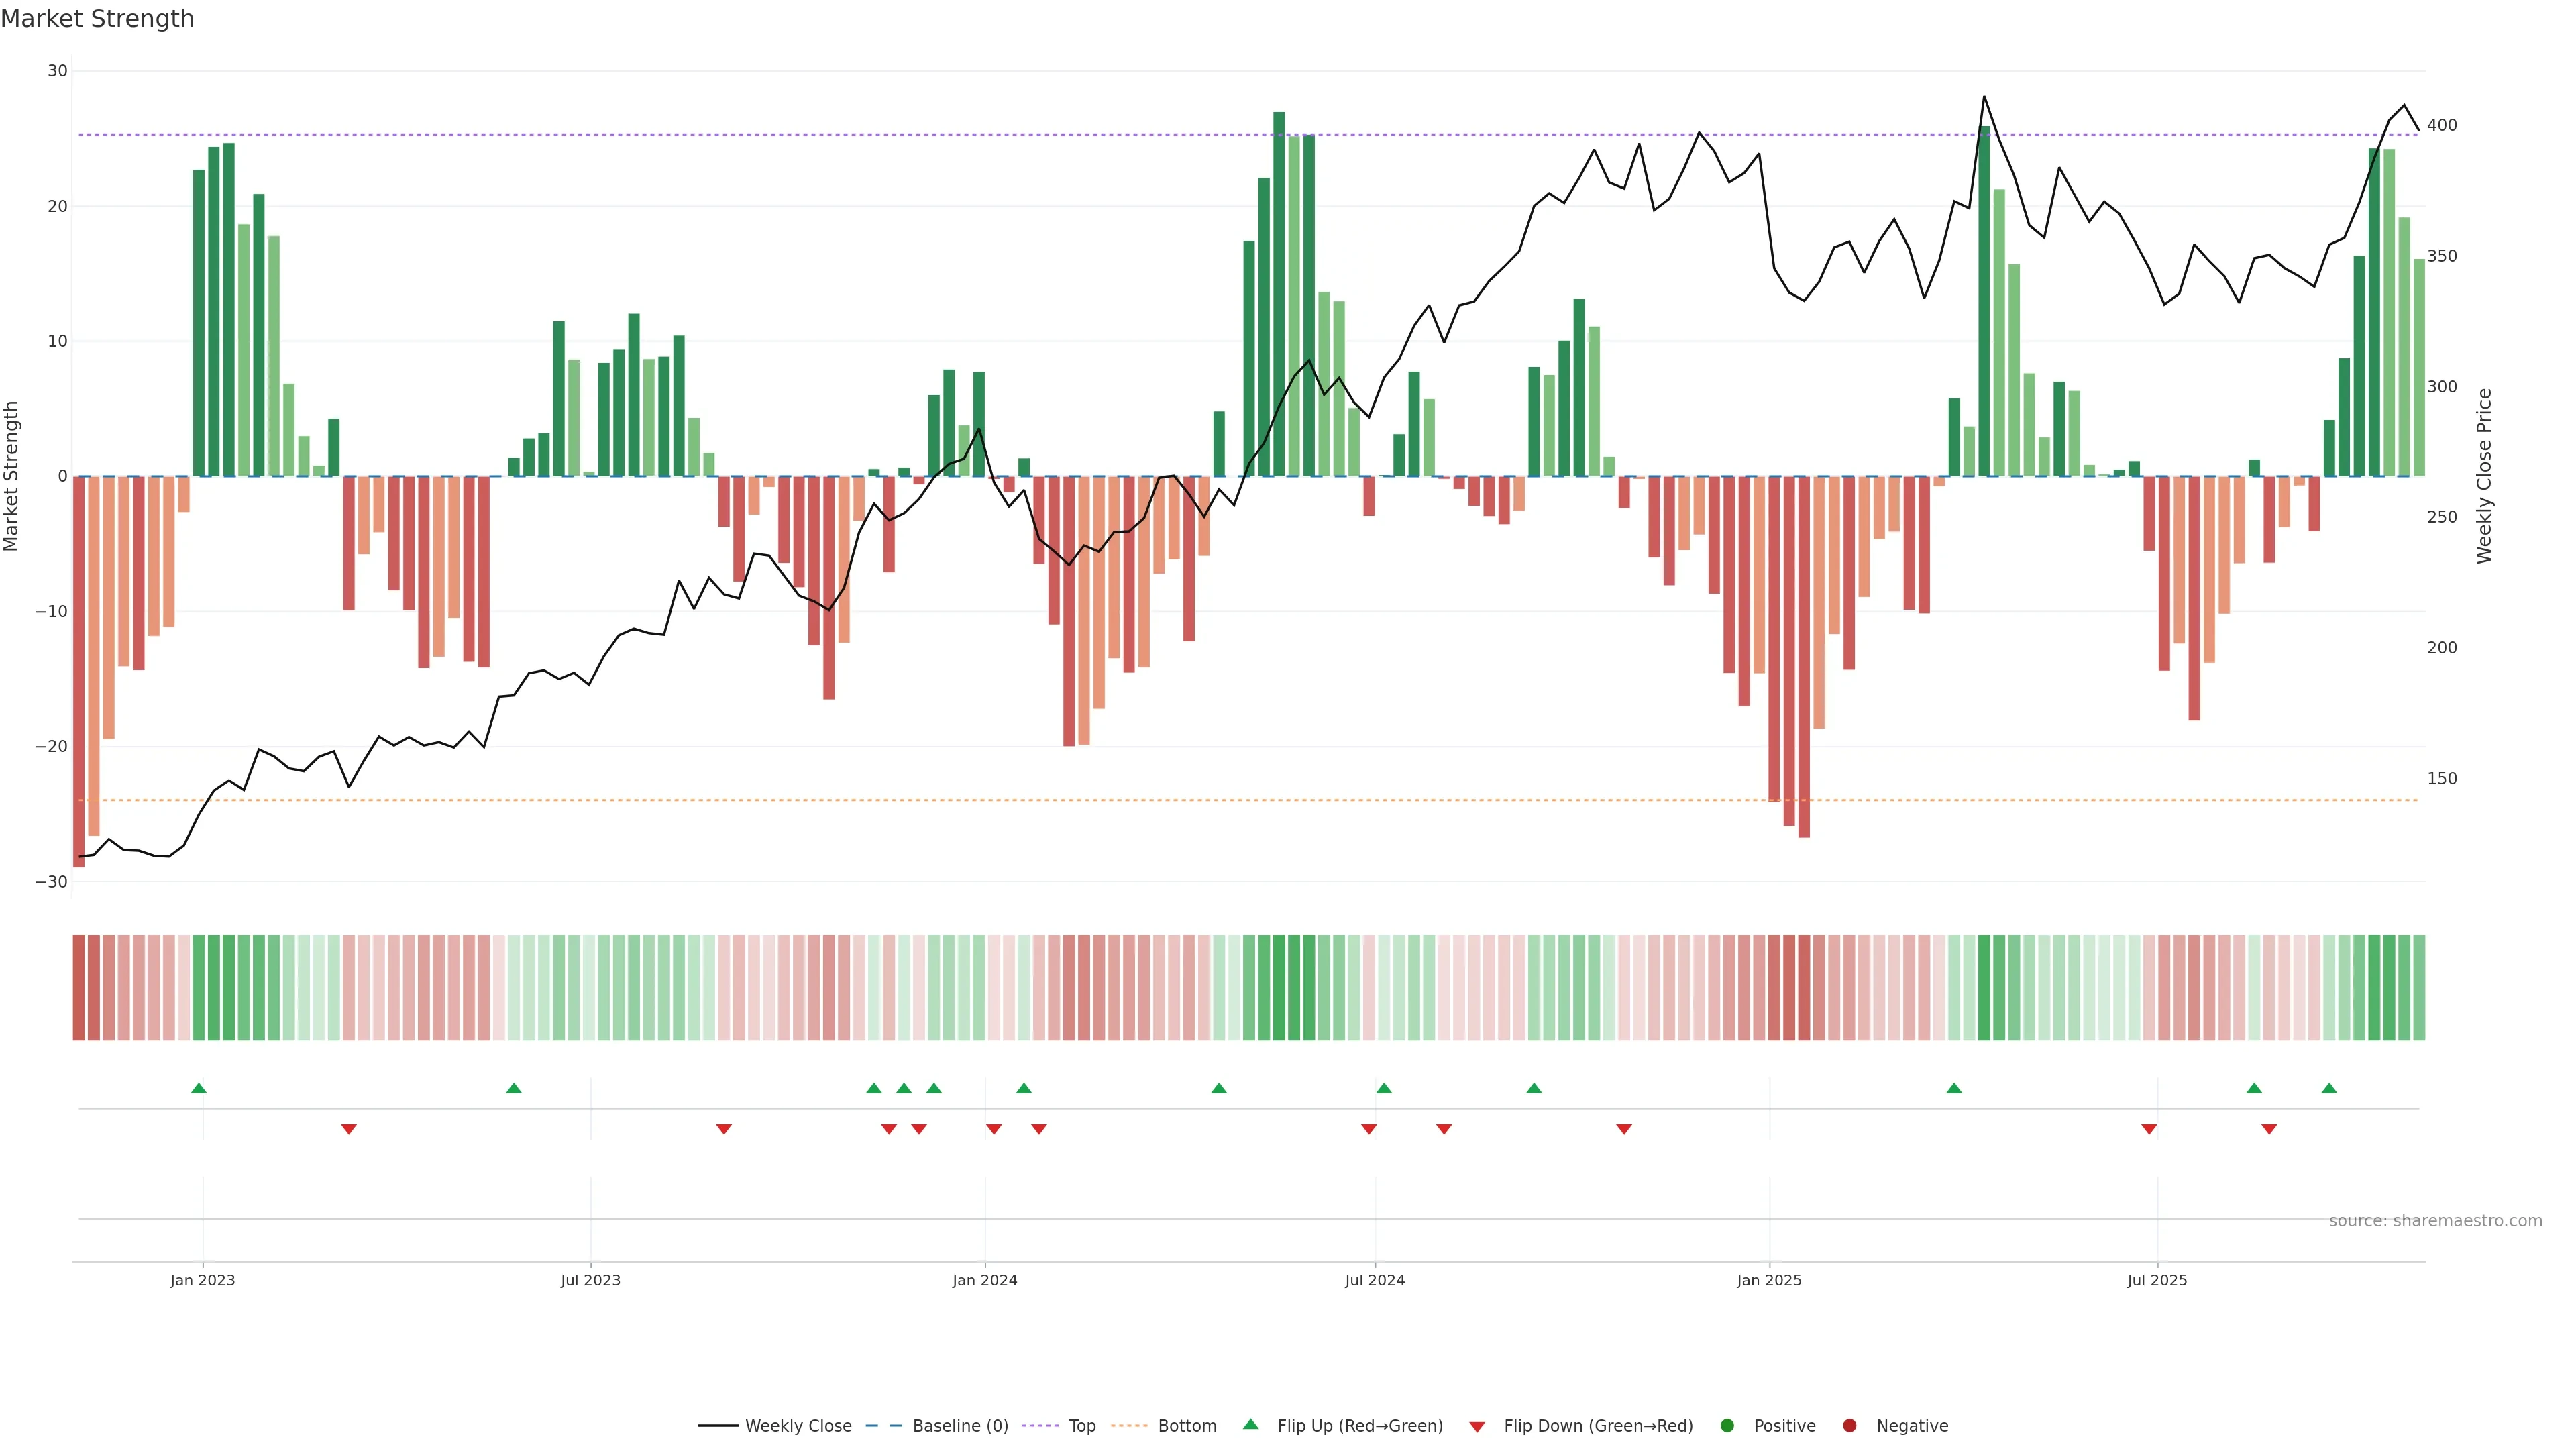The width and height of the screenshot is (2576, 1449).
Task: Click the Weekly Close Price axis title
Action: tap(2485, 476)
